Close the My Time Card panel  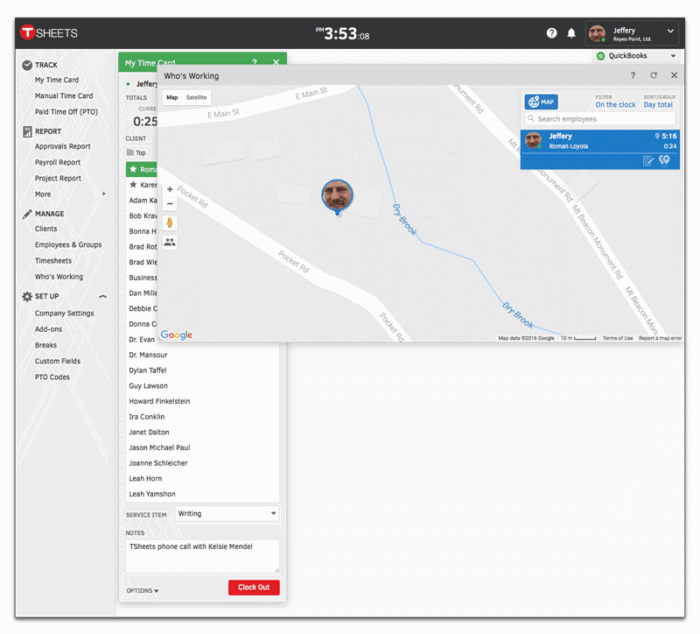276,62
